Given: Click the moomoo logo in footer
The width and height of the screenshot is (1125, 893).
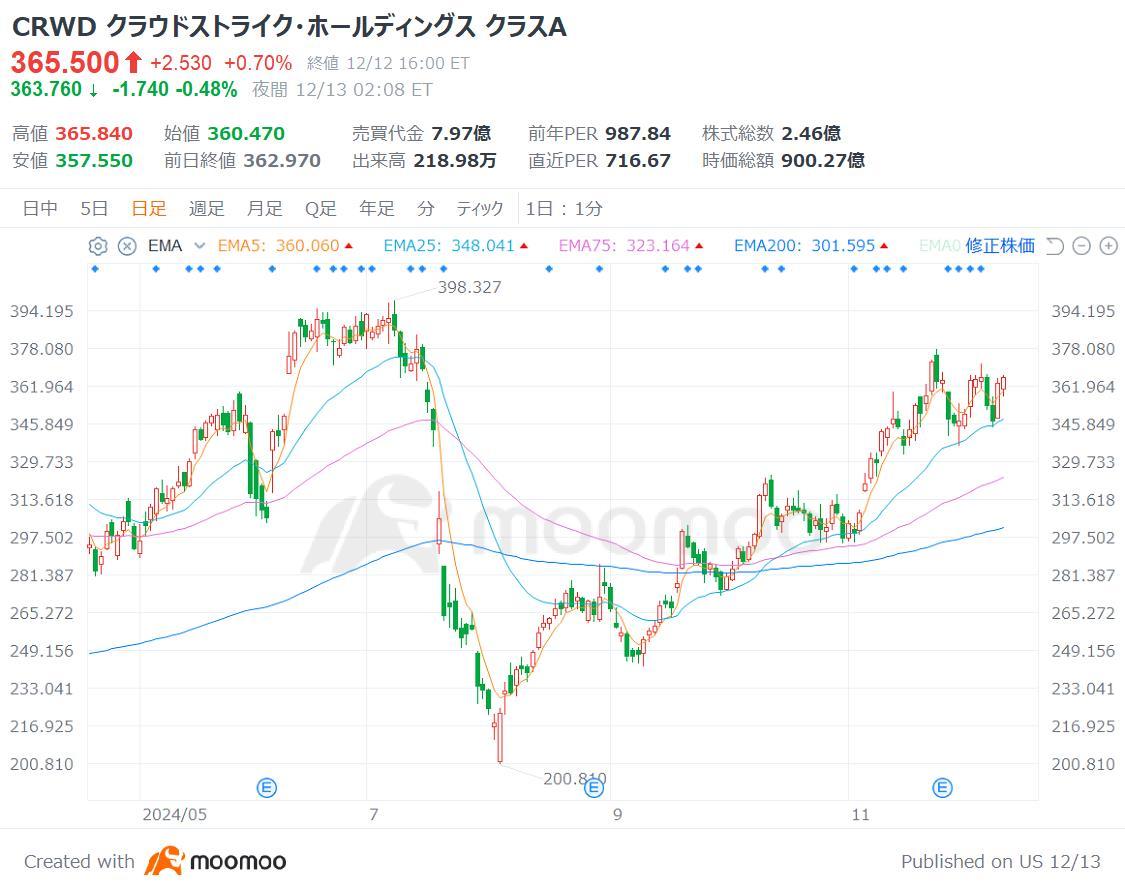Looking at the screenshot, I should click(x=215, y=861).
